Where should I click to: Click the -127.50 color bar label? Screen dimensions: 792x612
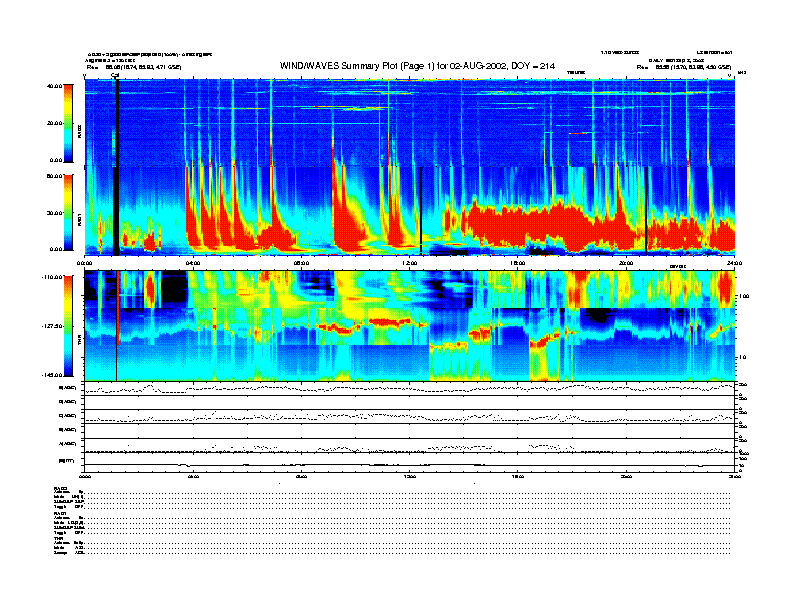(x=52, y=326)
